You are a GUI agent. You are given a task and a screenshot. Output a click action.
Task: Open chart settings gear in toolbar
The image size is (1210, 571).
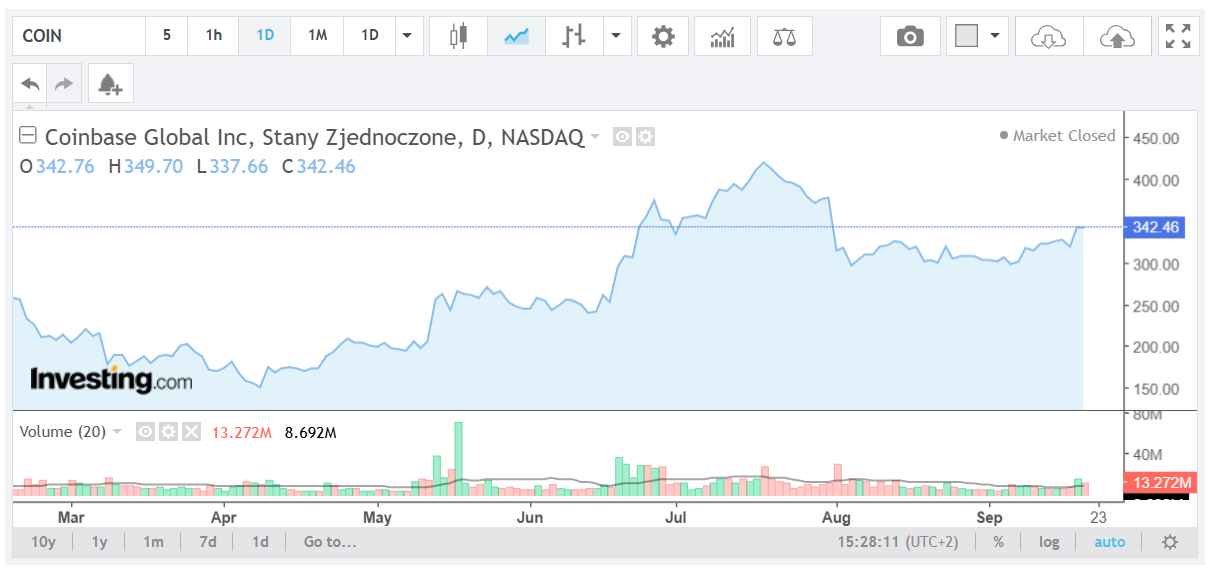[663, 36]
